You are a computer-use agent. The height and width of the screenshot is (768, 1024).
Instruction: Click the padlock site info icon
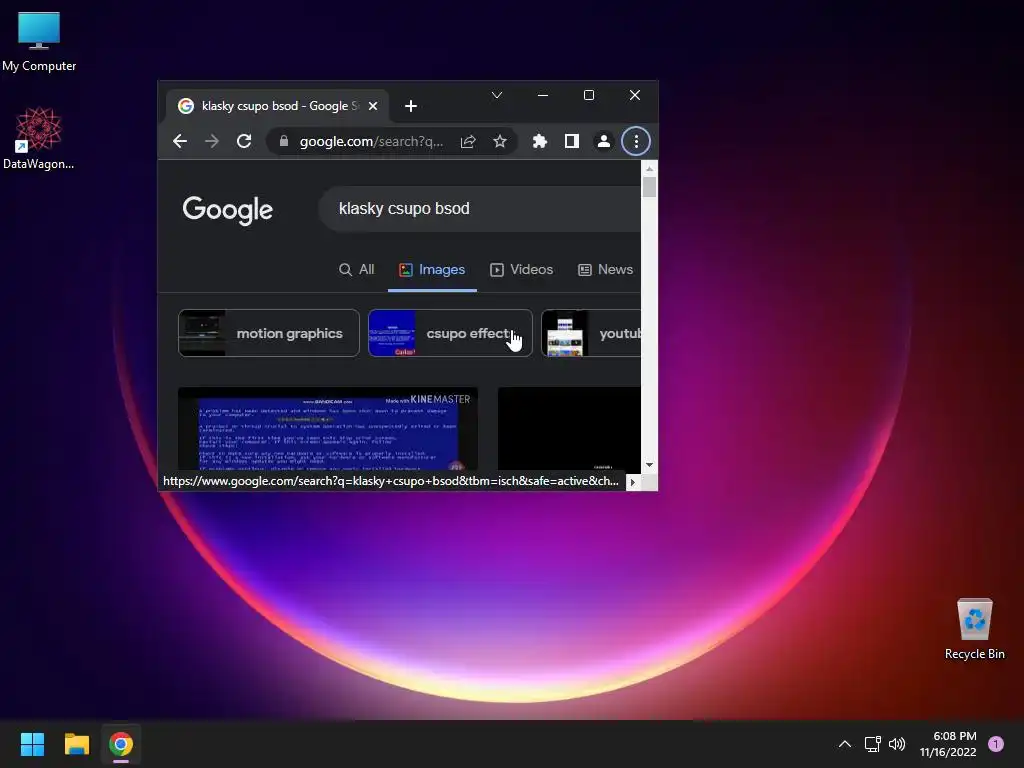[283, 141]
